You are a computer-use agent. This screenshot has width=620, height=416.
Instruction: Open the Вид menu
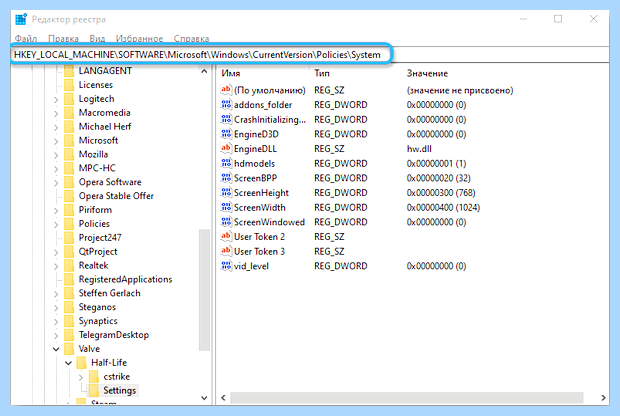tap(97, 39)
